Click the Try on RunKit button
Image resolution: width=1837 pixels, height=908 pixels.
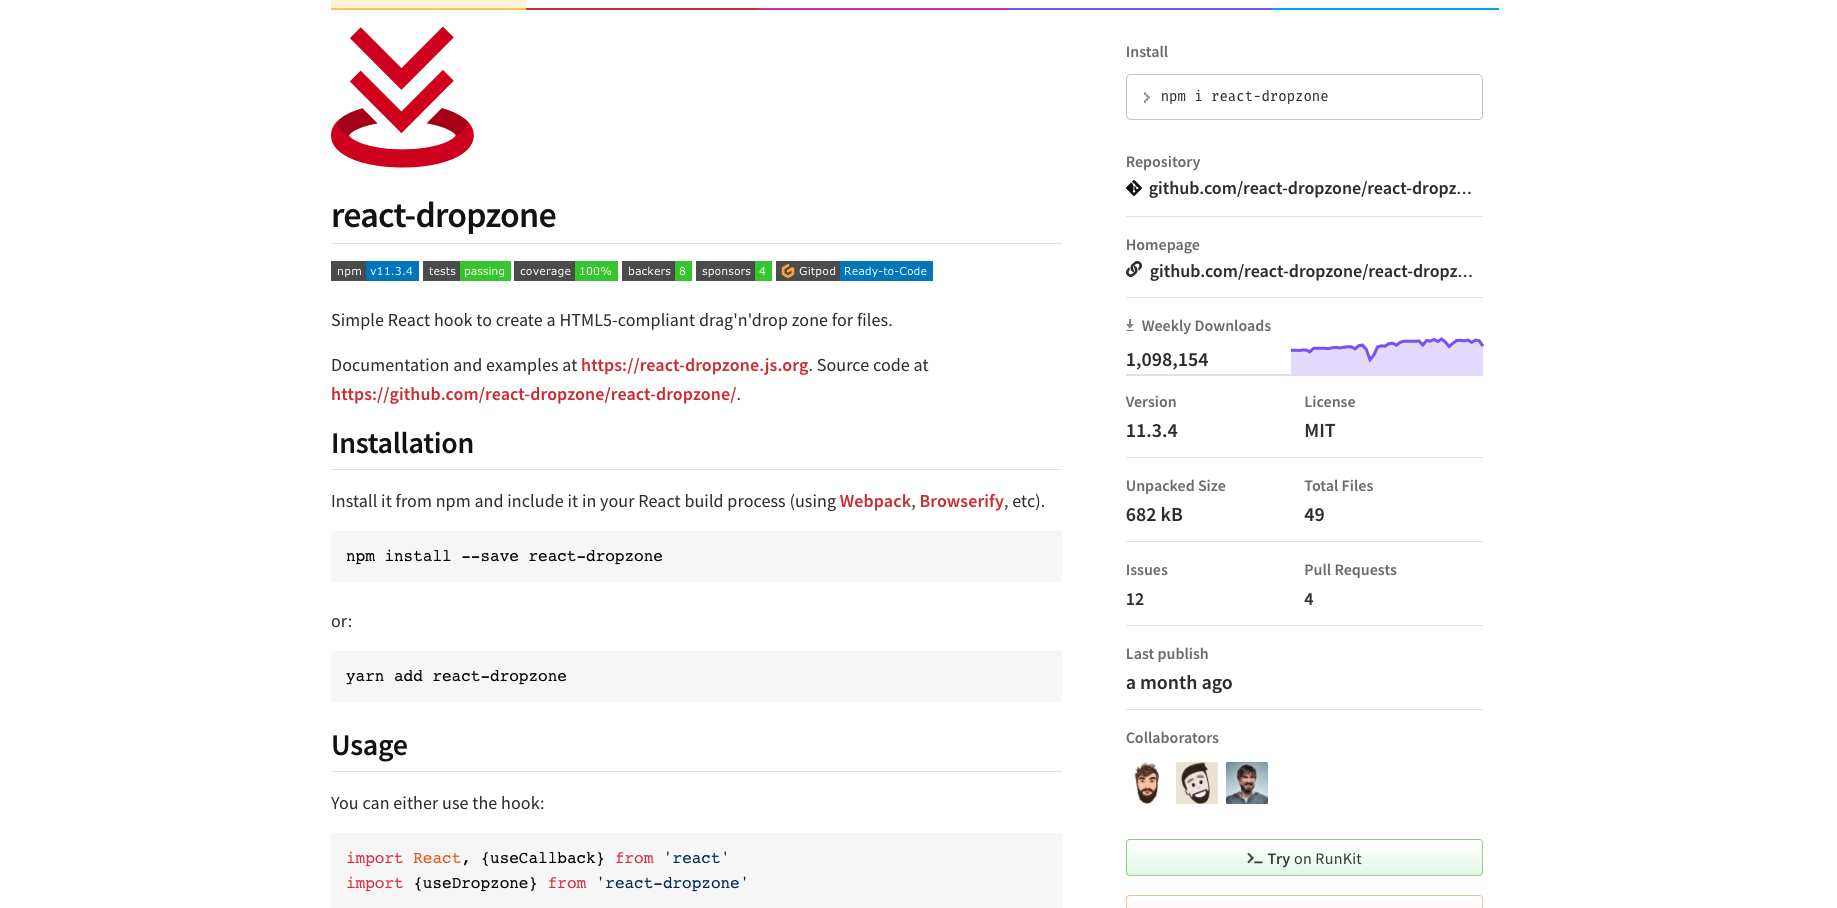click(x=1304, y=858)
